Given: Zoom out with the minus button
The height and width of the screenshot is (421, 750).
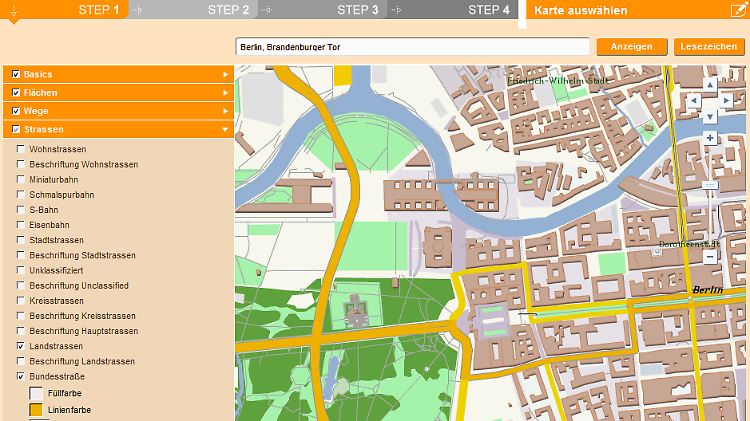Looking at the screenshot, I should (x=710, y=257).
